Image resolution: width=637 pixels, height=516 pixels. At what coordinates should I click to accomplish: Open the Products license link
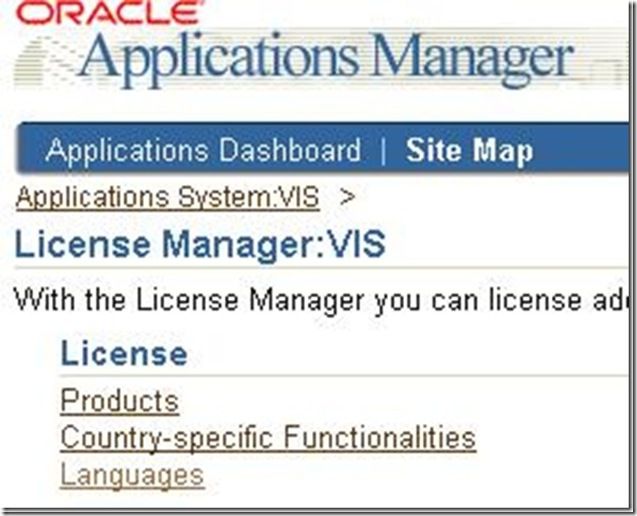tap(119, 401)
